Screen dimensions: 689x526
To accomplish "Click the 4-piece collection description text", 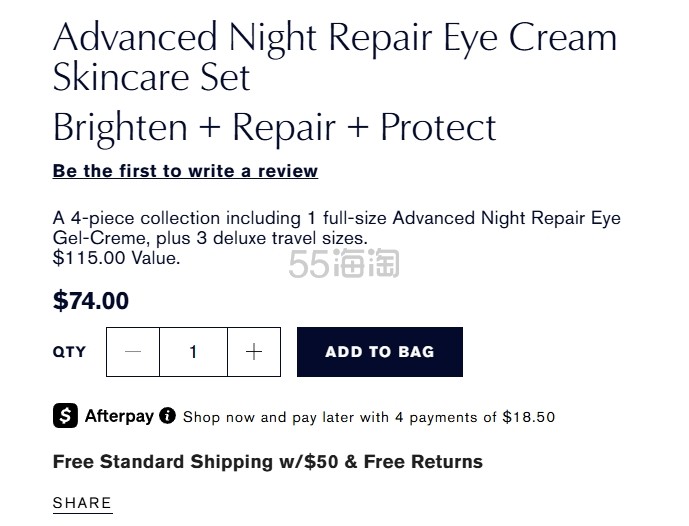I will 336,218.
